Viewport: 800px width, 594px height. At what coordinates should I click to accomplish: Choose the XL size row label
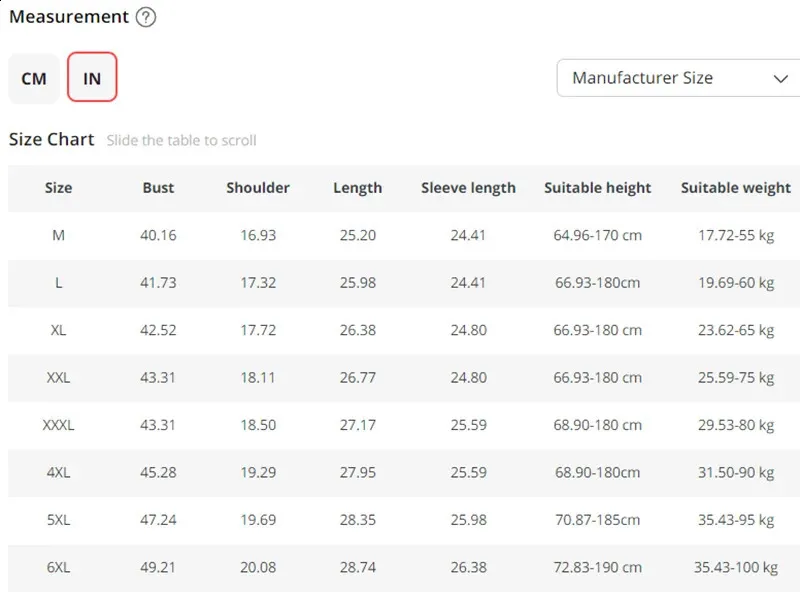(59, 331)
